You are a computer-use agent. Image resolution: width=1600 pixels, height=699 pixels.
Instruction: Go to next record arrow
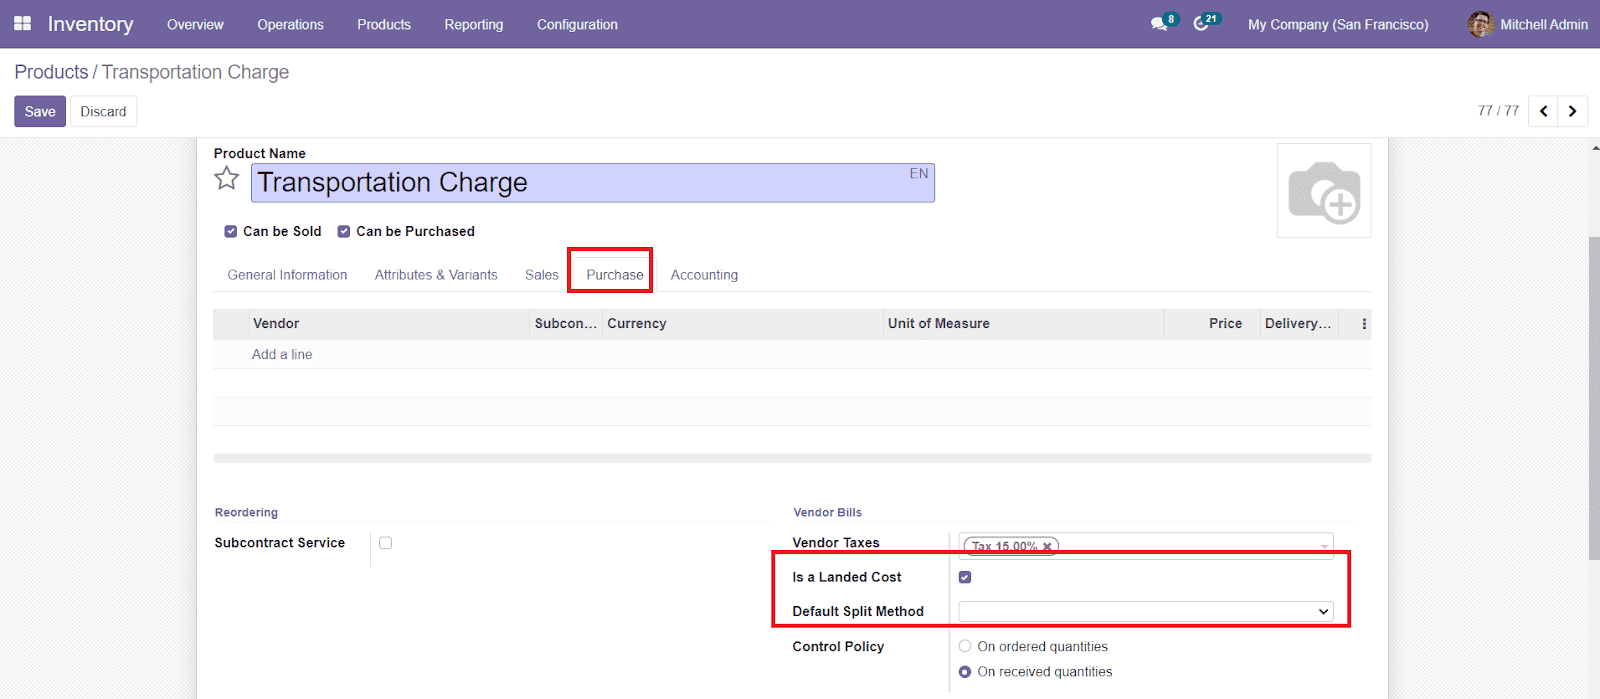(1572, 111)
